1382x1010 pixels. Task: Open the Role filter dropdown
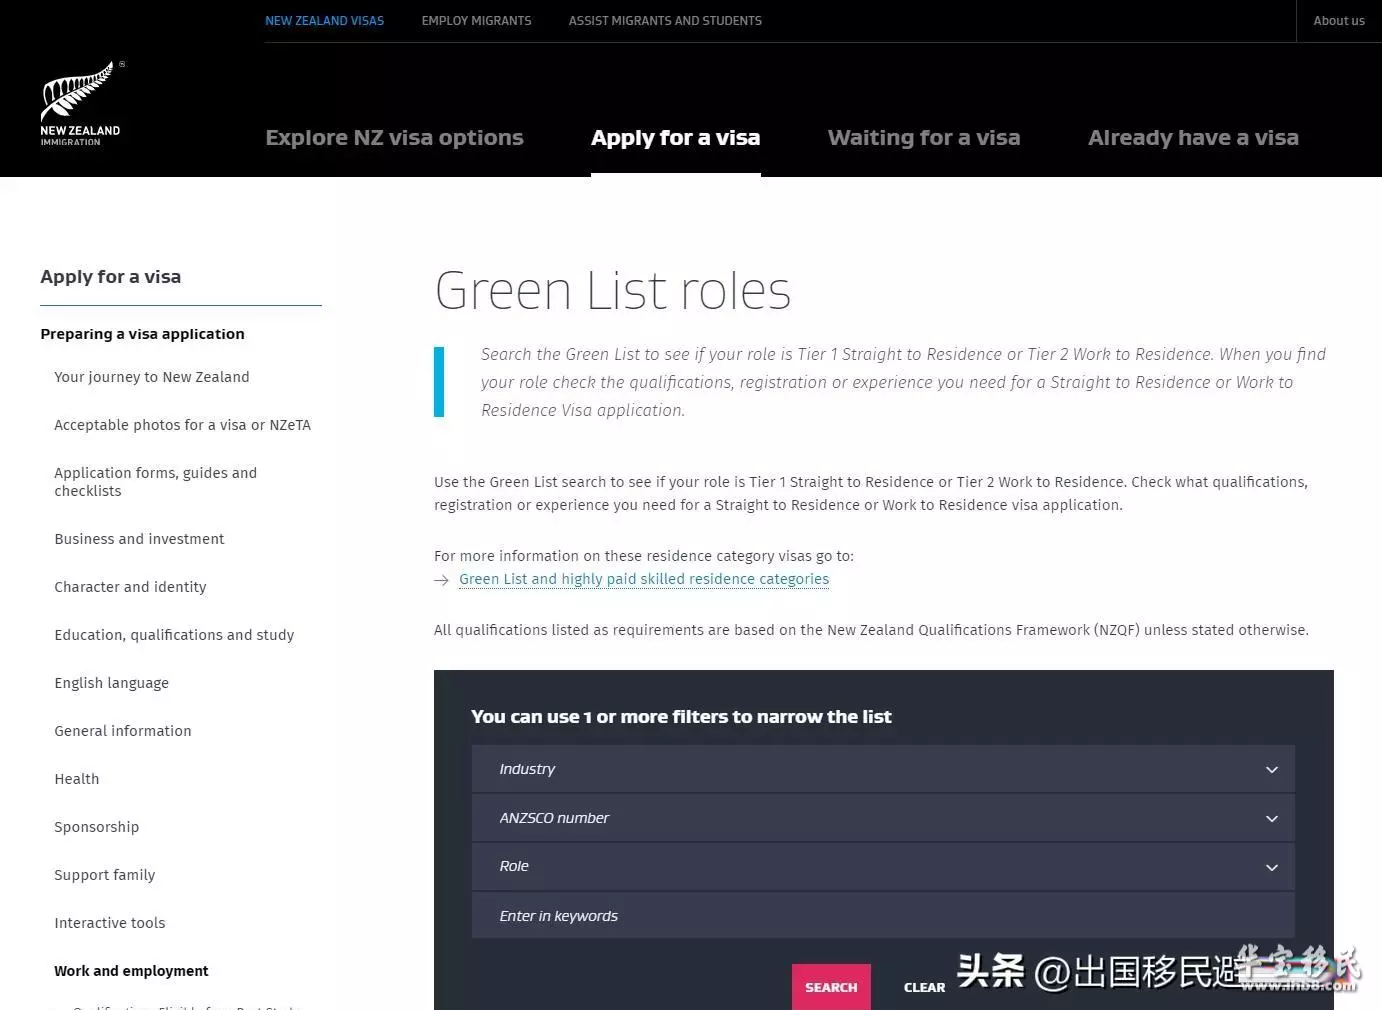tap(883, 867)
